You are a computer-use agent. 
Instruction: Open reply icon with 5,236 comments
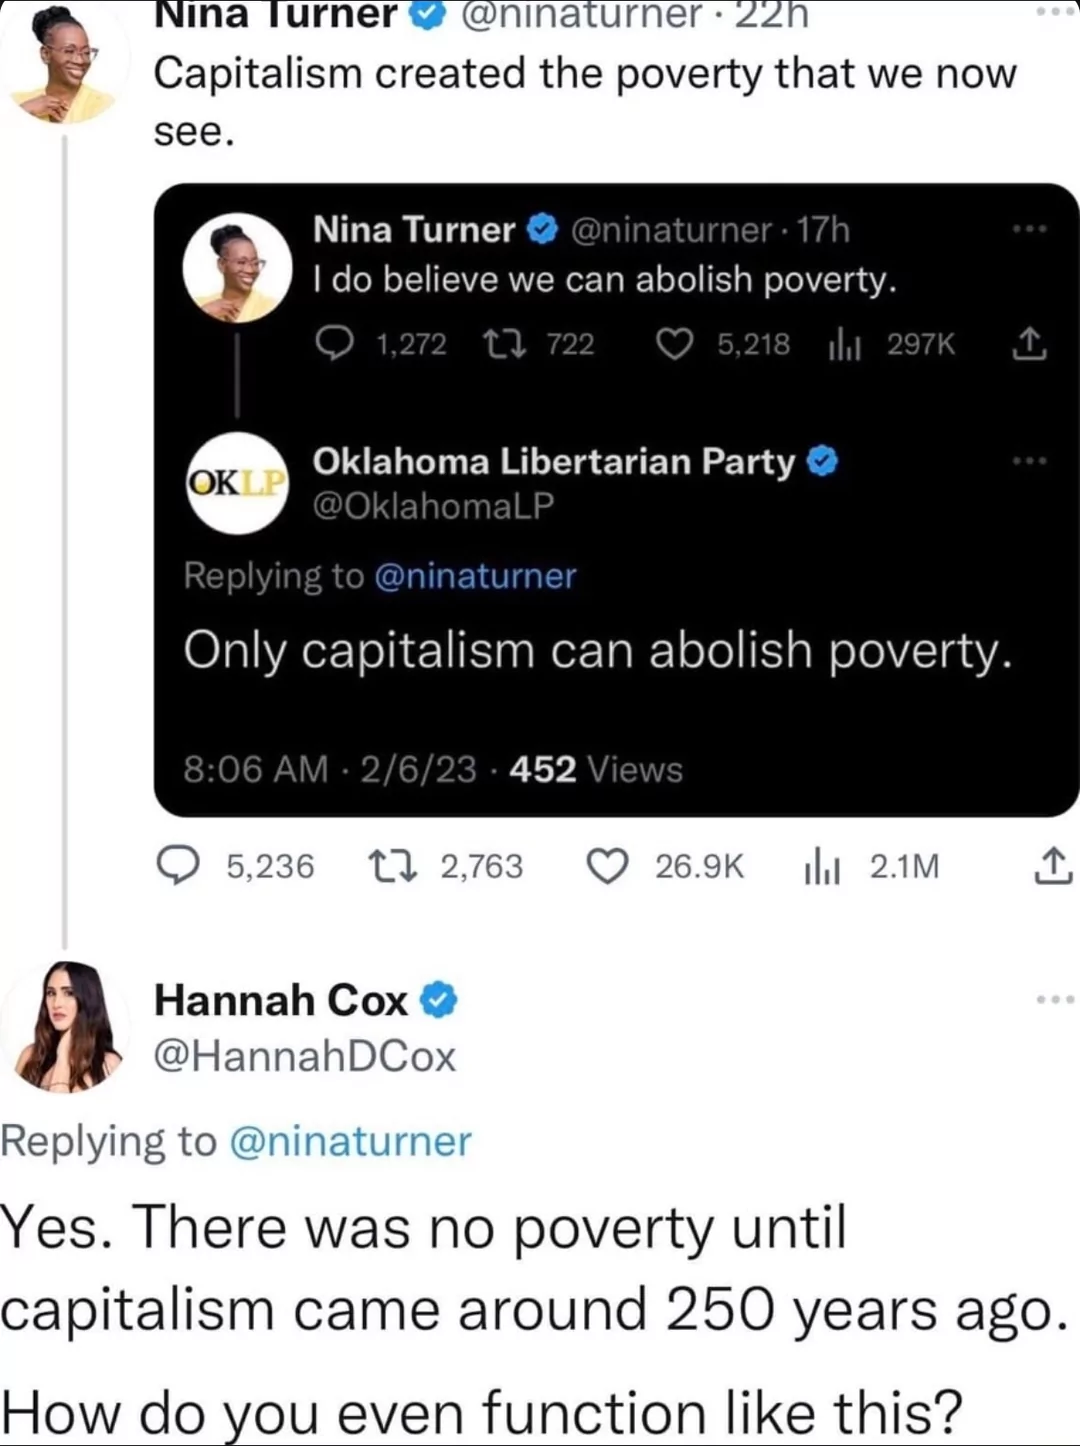pyautogui.click(x=180, y=866)
